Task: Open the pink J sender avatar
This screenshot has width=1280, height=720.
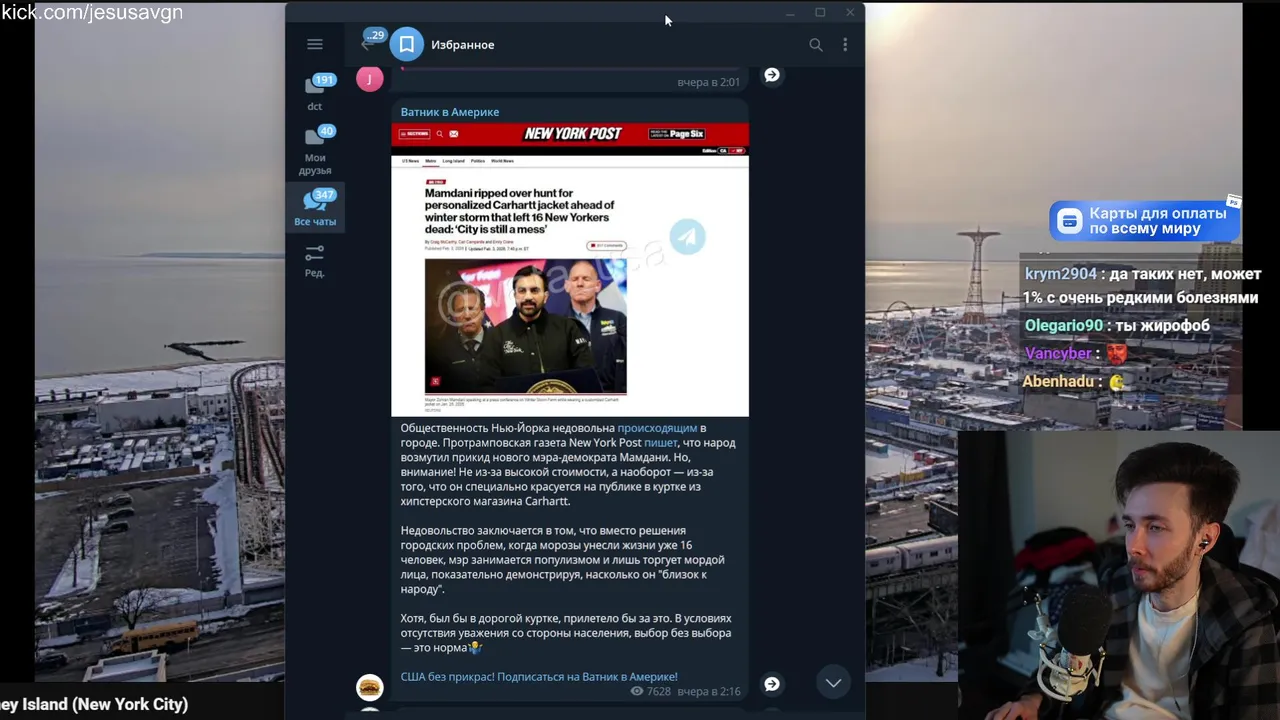Action: coord(370,79)
